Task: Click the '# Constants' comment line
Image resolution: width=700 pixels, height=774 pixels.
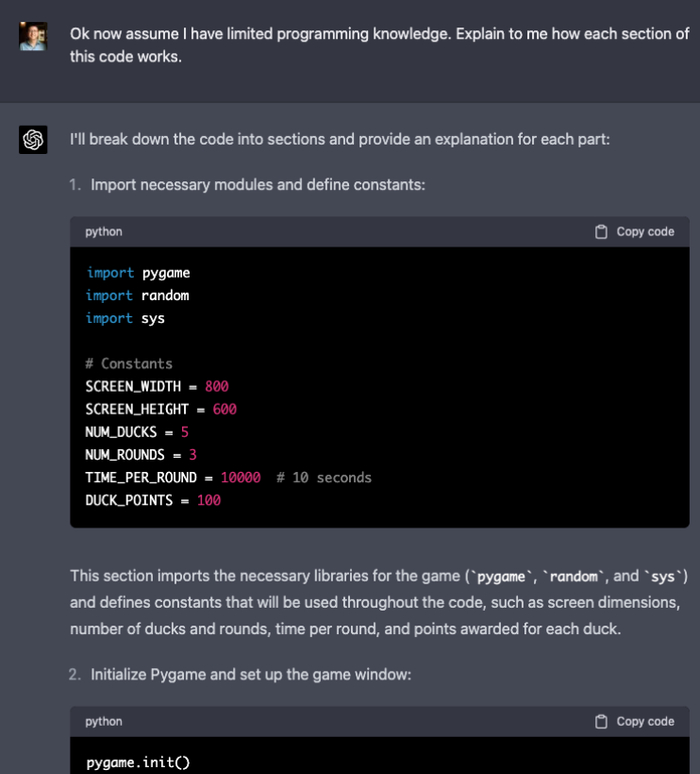Action: pyautogui.click(x=129, y=364)
